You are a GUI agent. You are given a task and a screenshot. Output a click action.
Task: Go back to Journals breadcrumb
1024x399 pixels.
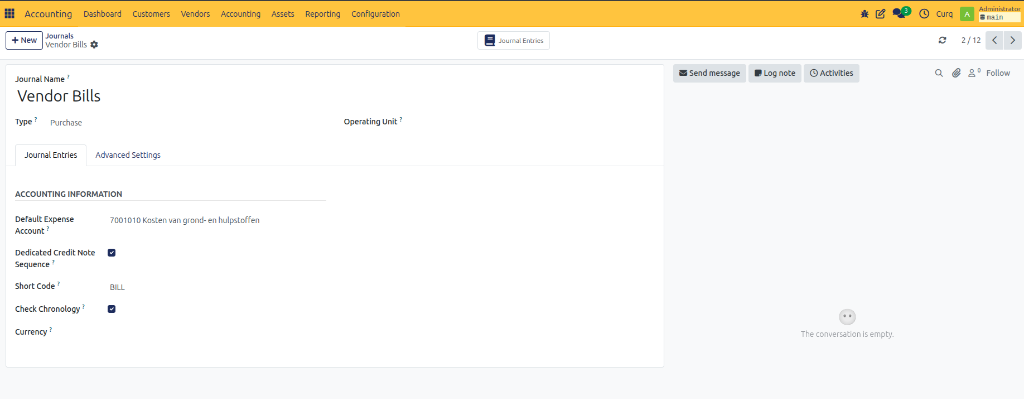click(59, 36)
